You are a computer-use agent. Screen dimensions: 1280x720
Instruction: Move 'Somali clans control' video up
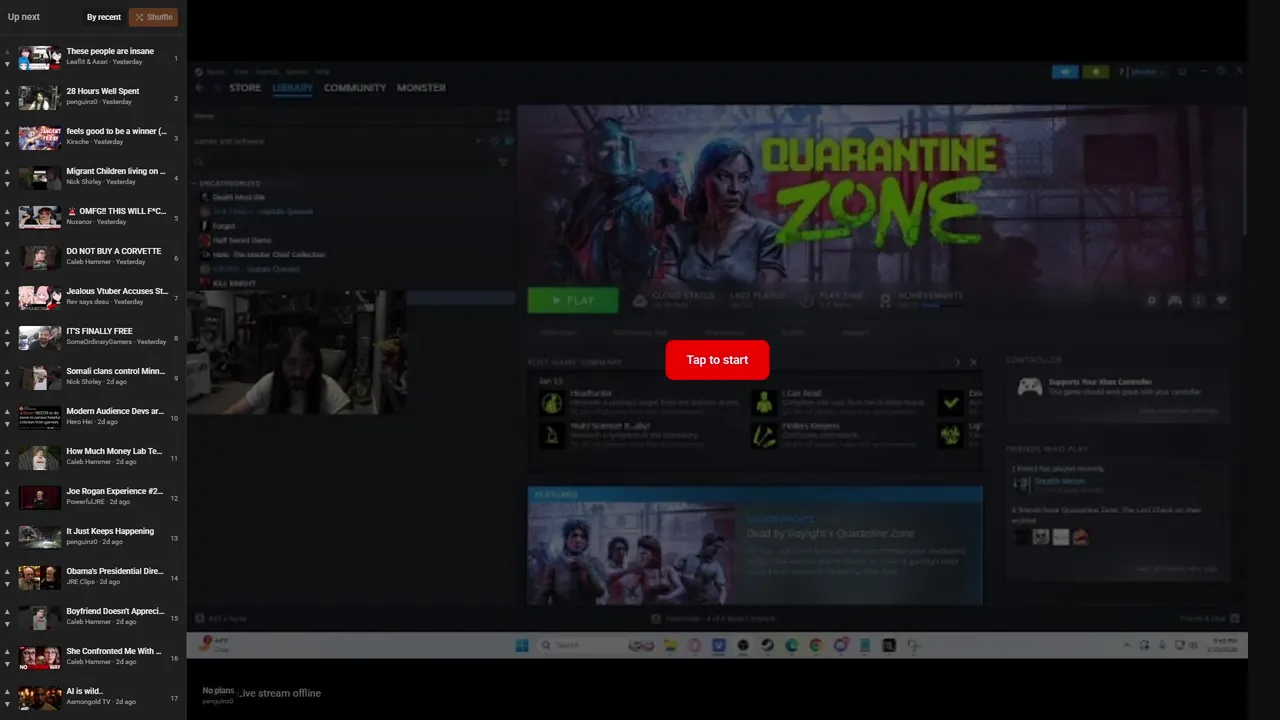point(7,371)
